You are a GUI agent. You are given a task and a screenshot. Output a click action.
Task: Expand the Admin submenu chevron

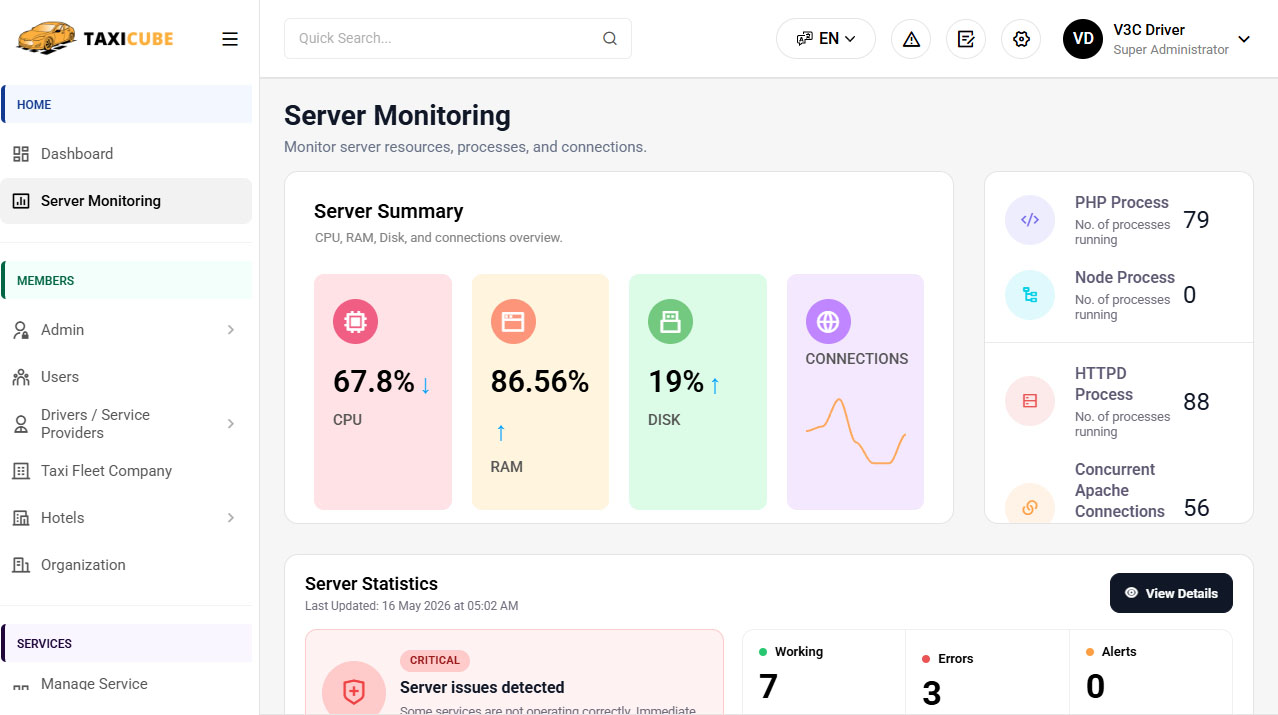click(x=231, y=330)
